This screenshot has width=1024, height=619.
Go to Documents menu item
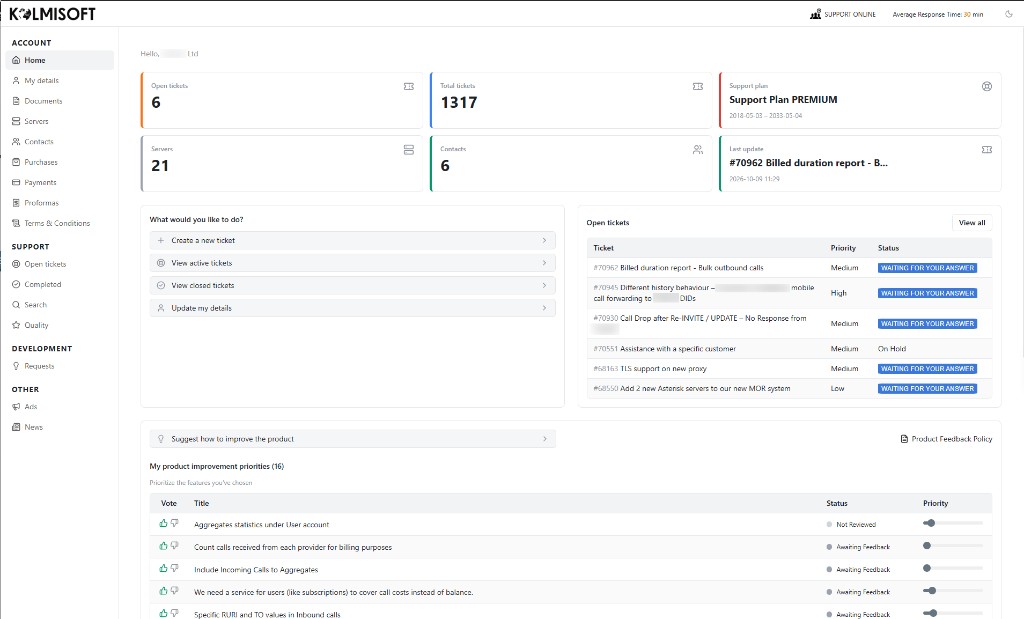pyautogui.click(x=59, y=101)
